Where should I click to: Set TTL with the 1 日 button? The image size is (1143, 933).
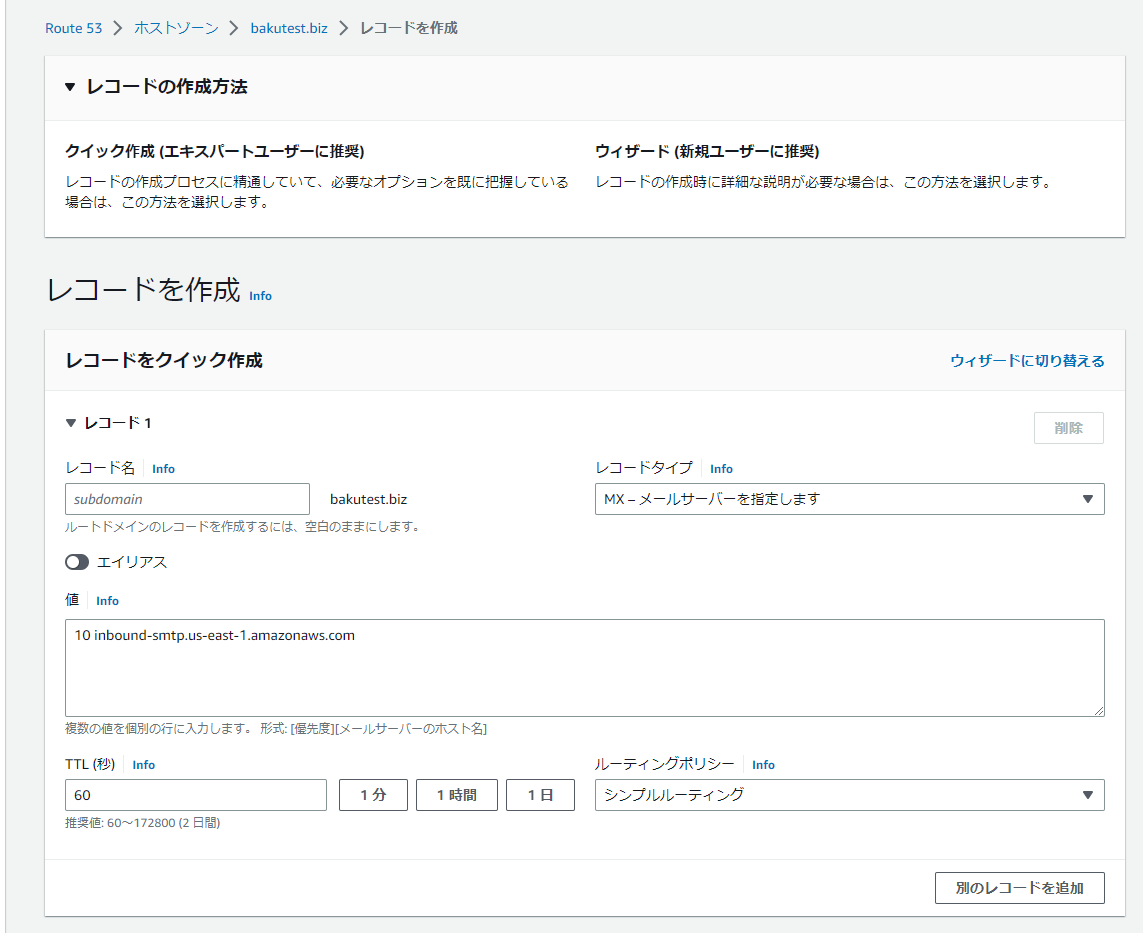coord(541,795)
